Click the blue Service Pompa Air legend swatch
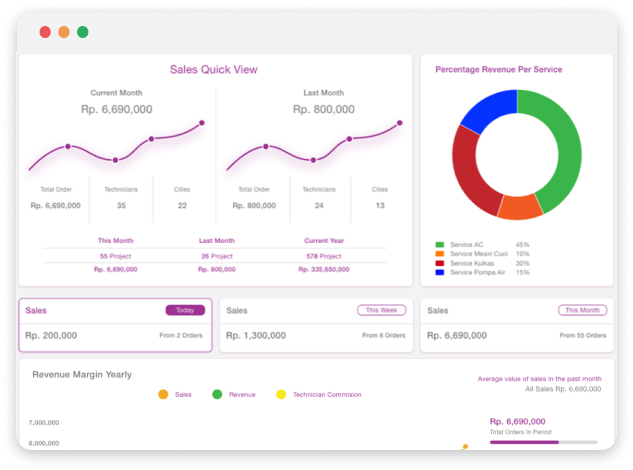 (x=439, y=272)
